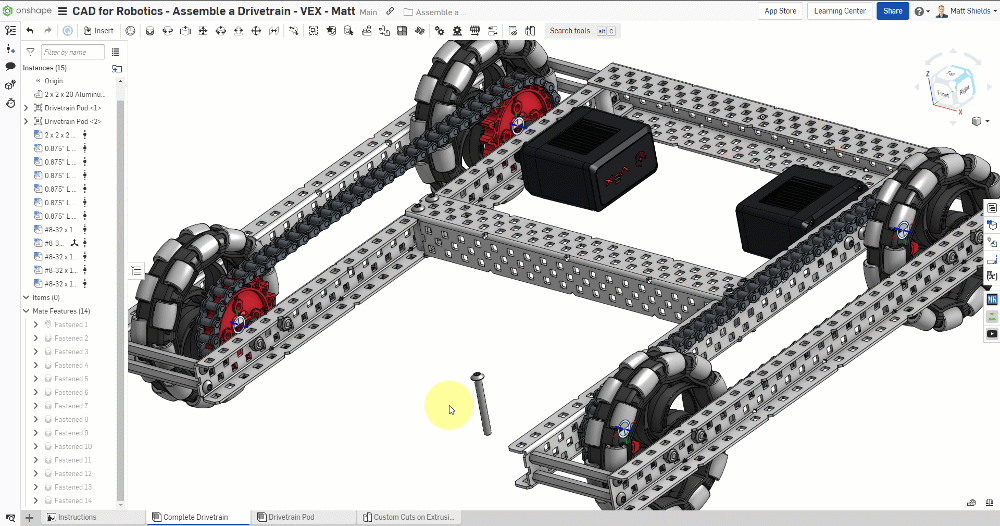Click the Undo arrow in the toolbar

click(30, 31)
